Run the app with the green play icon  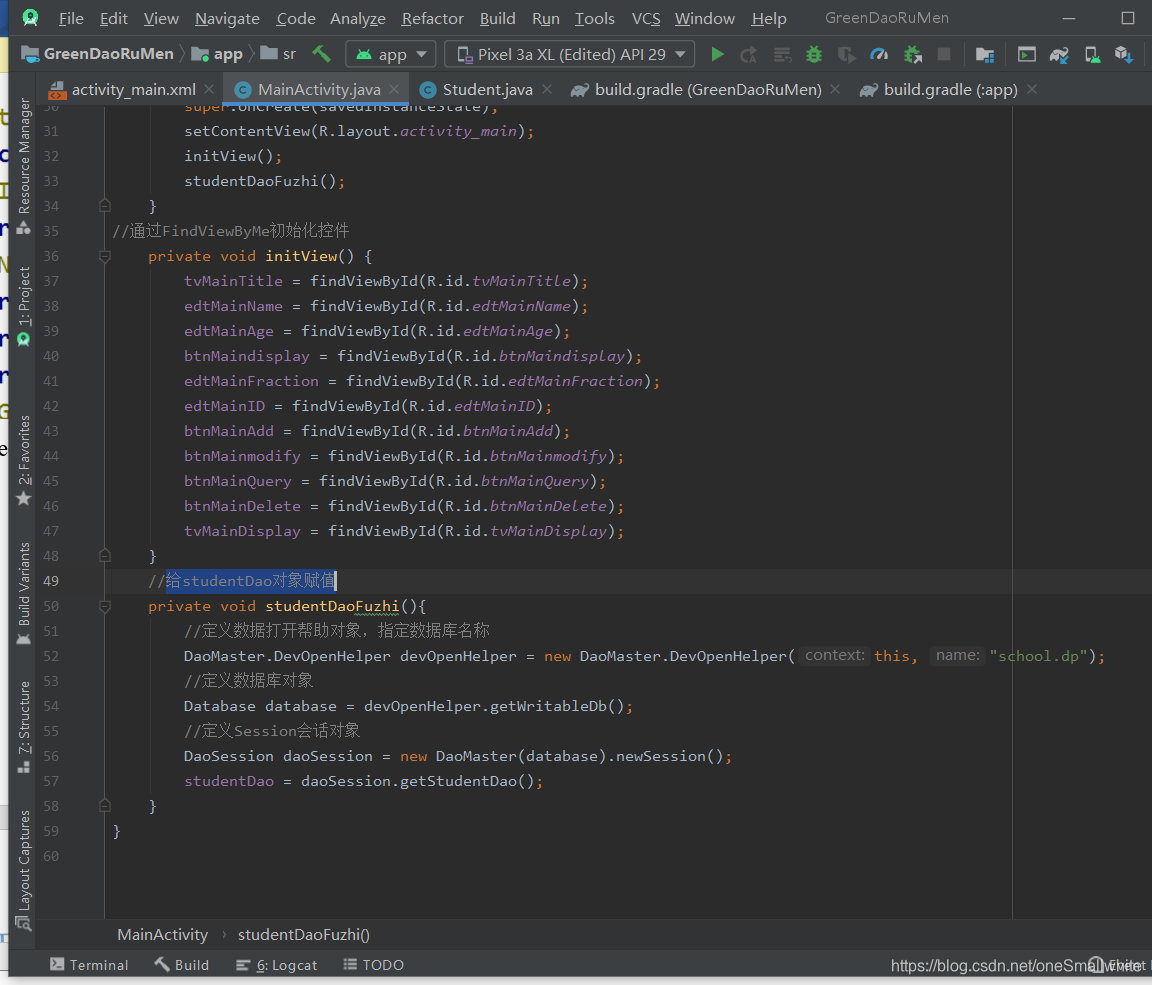[717, 54]
